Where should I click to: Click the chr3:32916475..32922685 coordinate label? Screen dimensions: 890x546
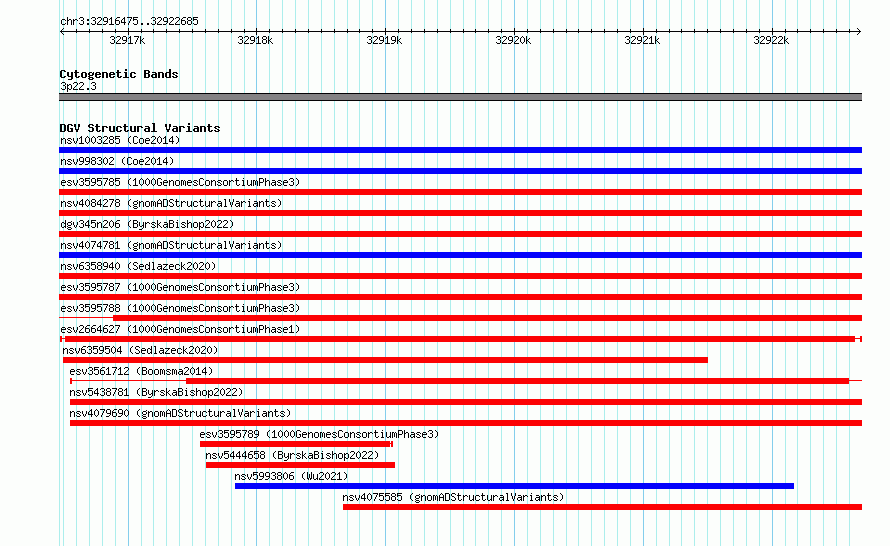point(129,22)
